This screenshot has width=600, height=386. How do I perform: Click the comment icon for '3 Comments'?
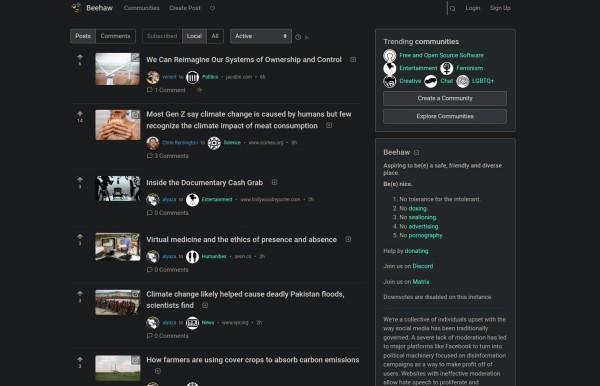pyautogui.click(x=150, y=156)
